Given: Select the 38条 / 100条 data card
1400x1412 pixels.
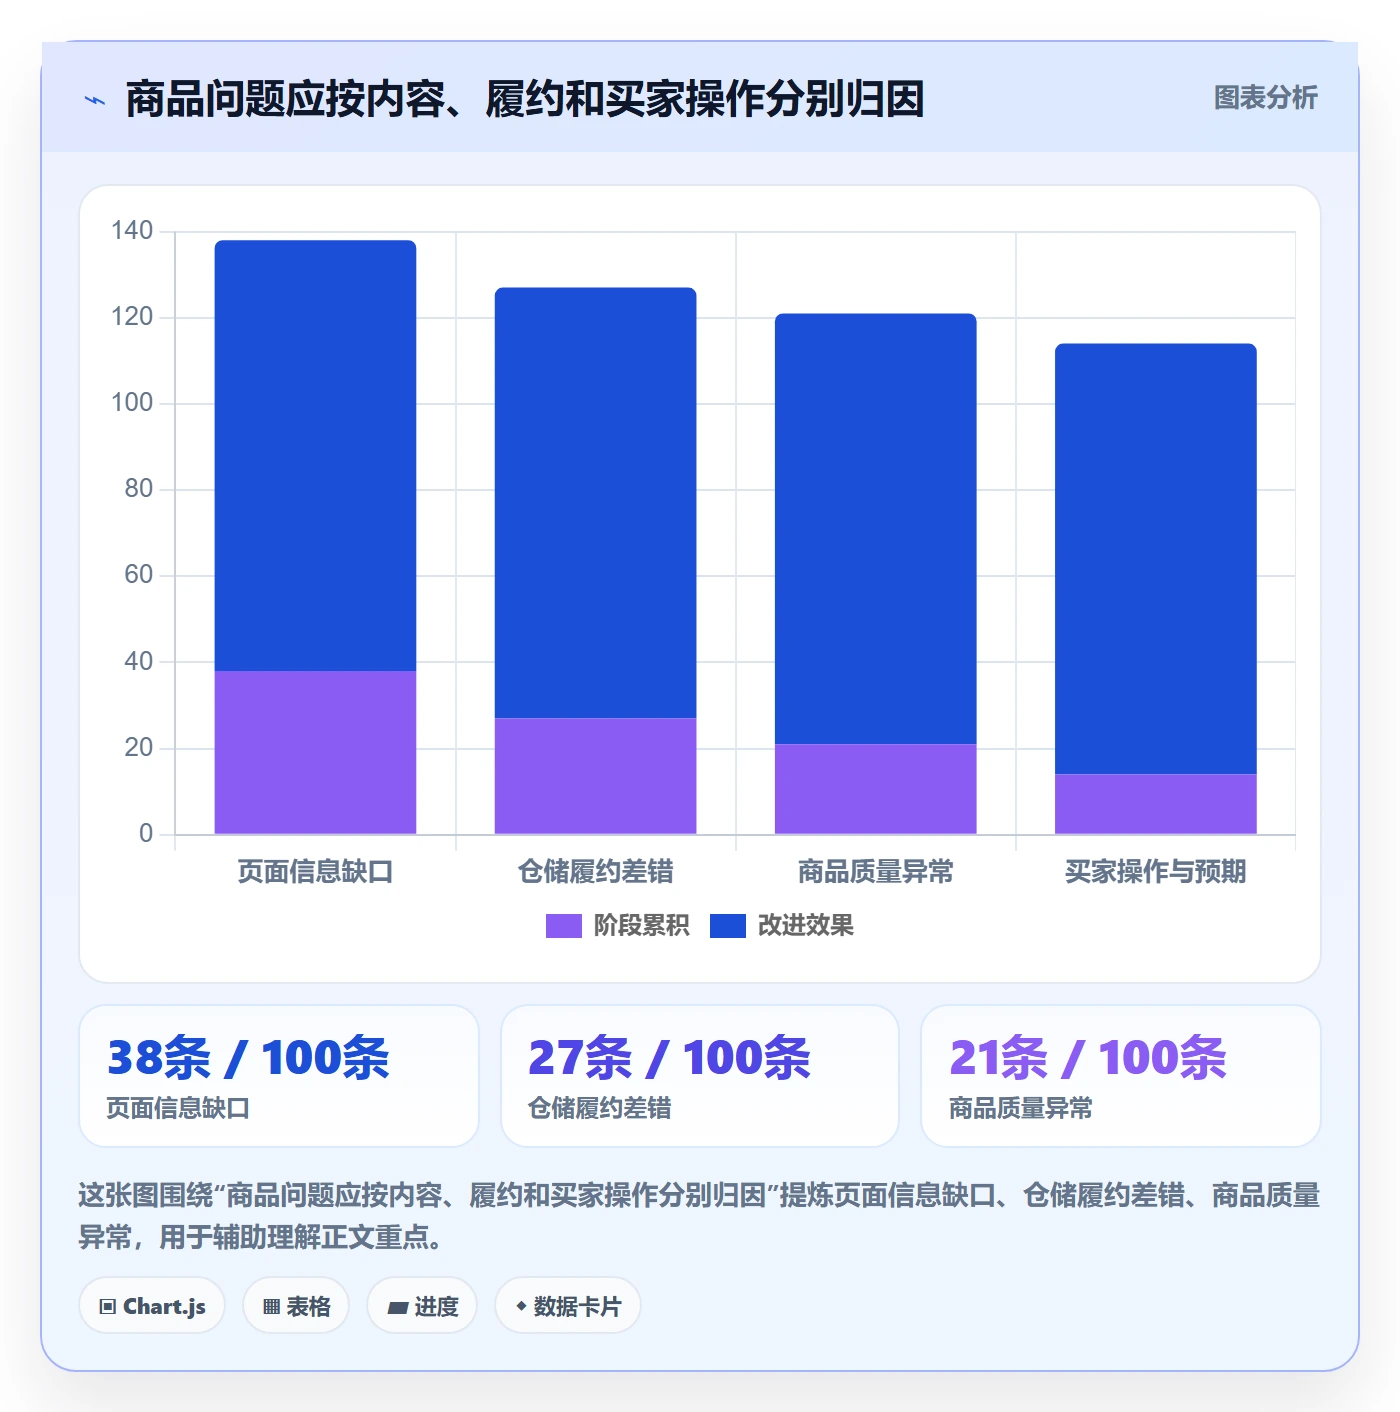Looking at the screenshot, I should coord(279,1076).
